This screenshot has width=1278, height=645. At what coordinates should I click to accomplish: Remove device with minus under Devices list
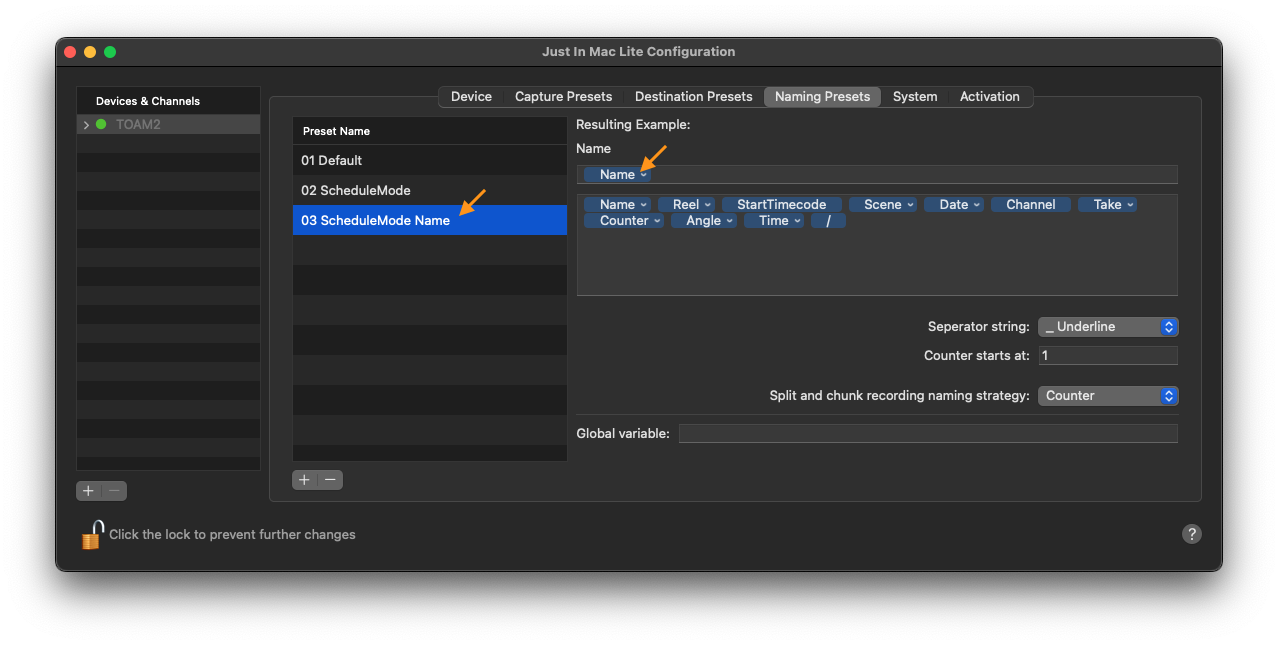coord(115,490)
